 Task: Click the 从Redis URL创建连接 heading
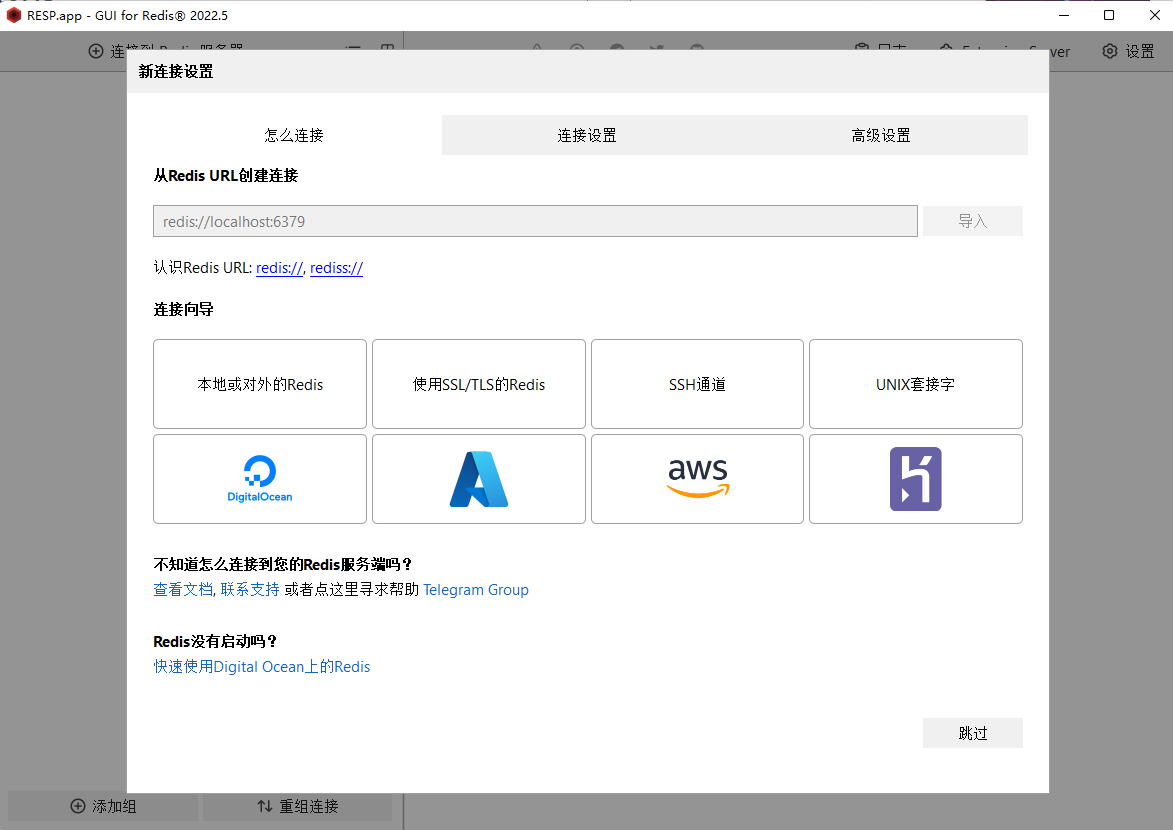click(x=226, y=176)
